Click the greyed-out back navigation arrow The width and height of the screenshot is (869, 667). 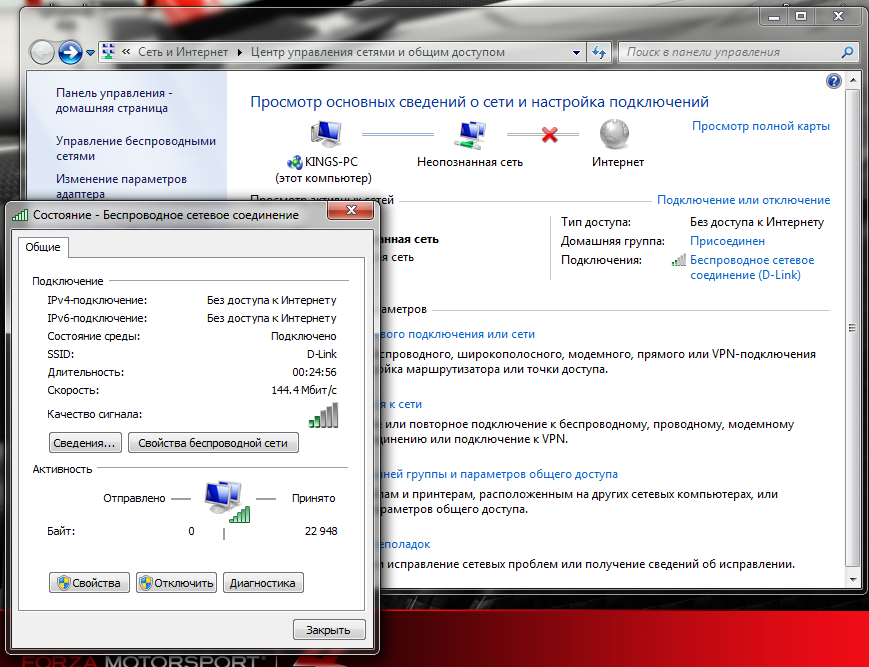[42, 53]
